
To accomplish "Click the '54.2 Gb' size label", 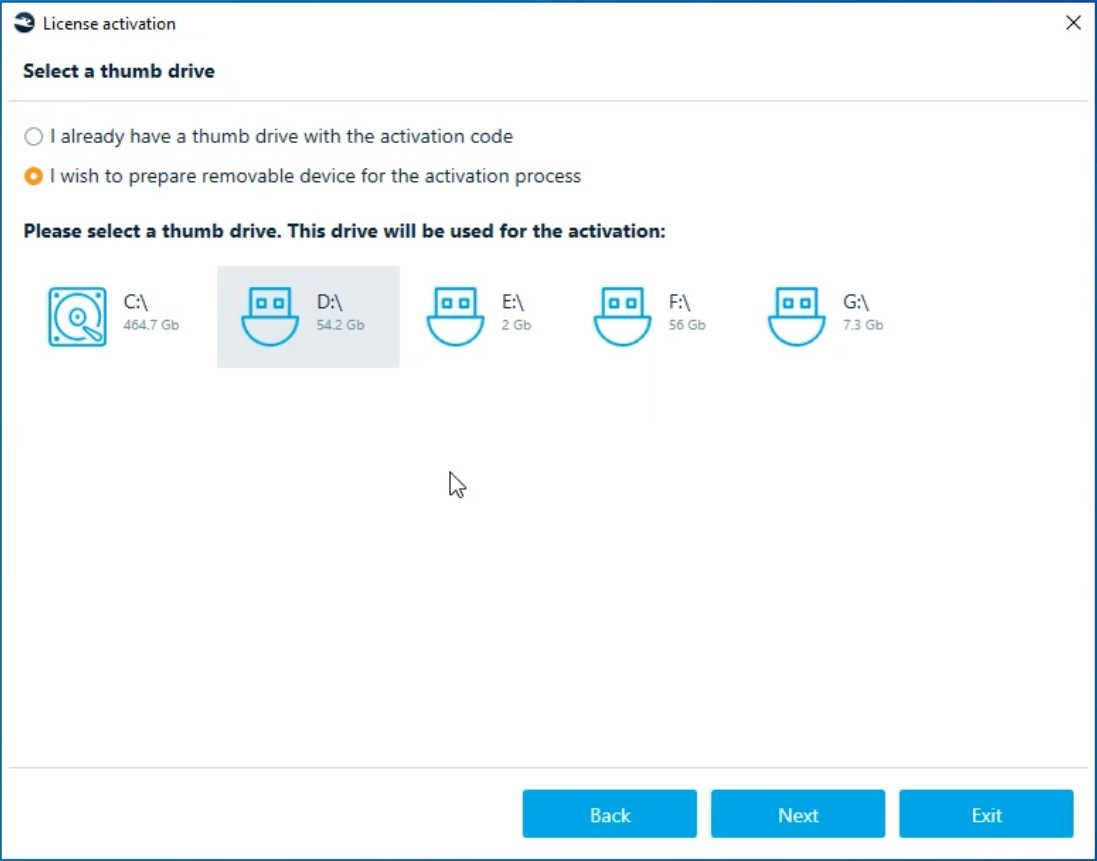I will coord(340,325).
